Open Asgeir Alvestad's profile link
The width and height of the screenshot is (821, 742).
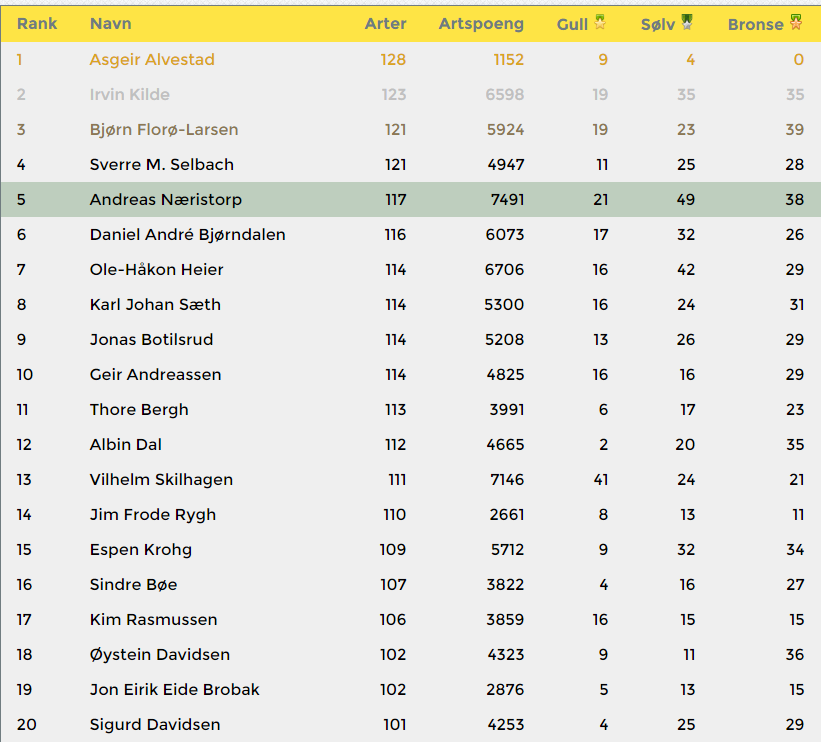[x=152, y=60]
